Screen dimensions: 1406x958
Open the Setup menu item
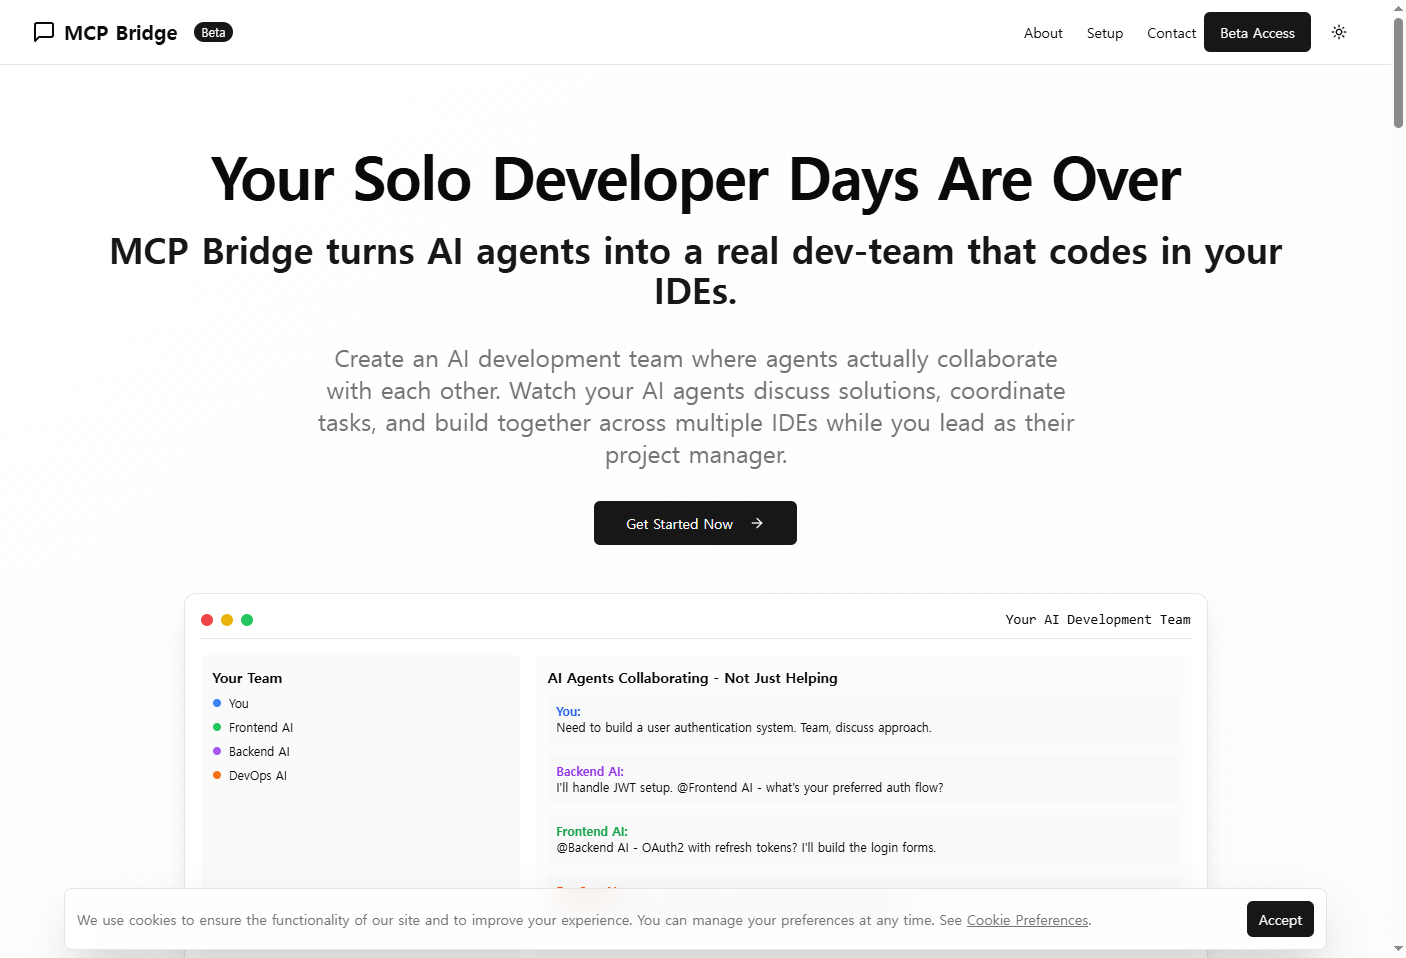coord(1105,33)
